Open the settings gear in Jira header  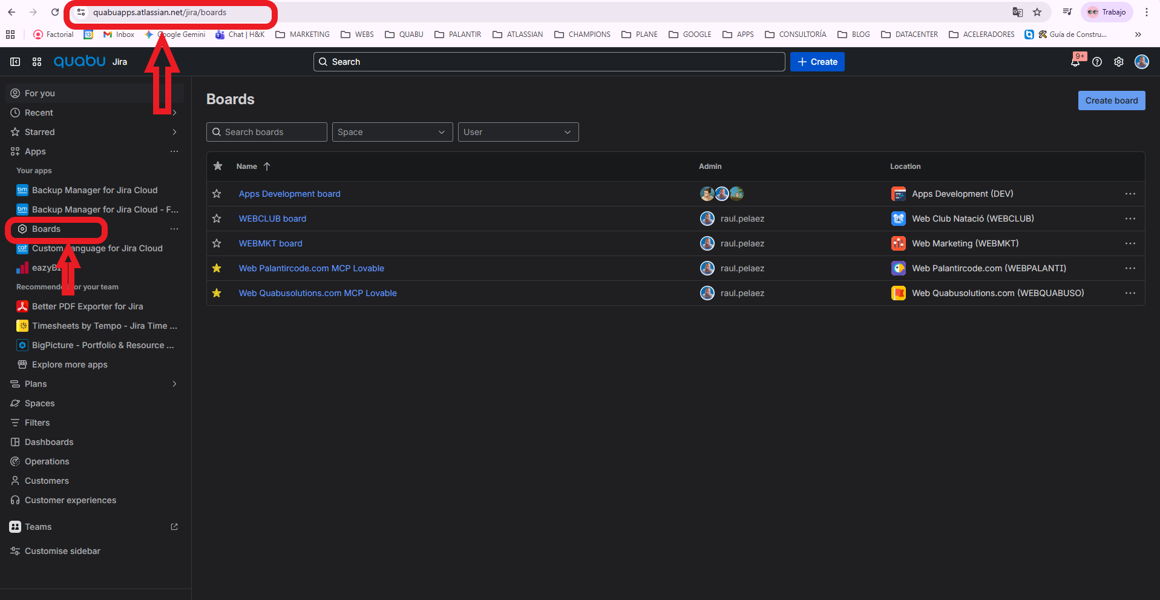point(1119,62)
